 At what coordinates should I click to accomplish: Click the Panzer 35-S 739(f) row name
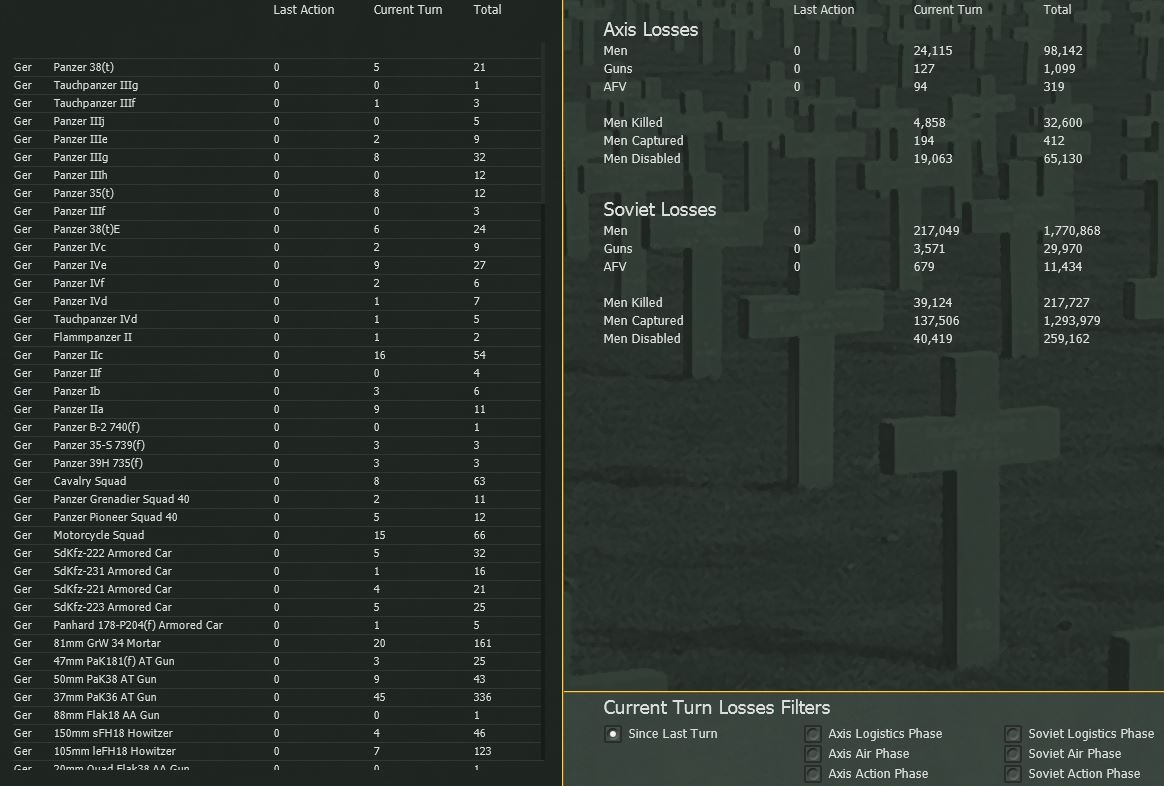[x=99, y=445]
